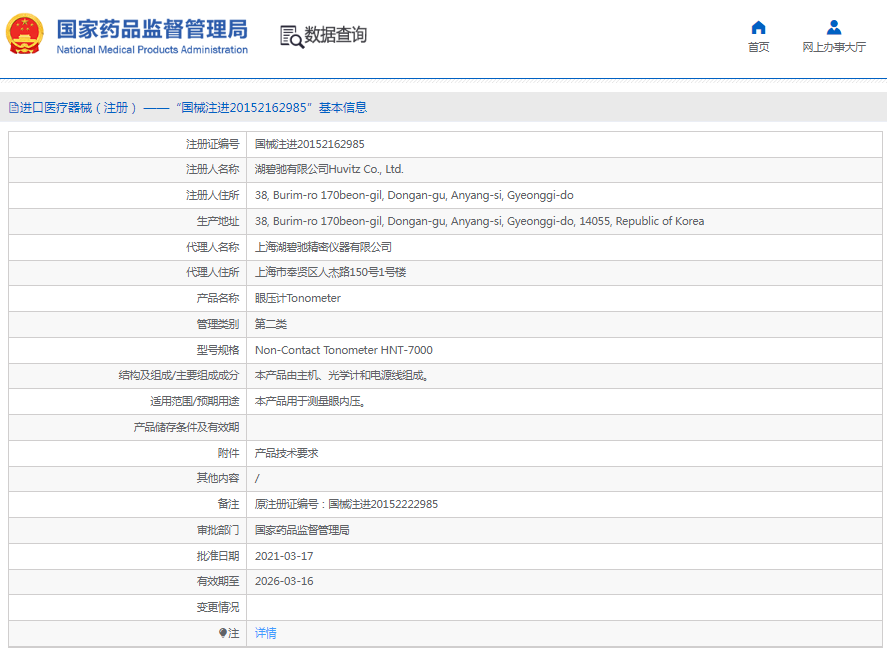
Task: Click the 其他内容 slash value
Action: [257, 478]
